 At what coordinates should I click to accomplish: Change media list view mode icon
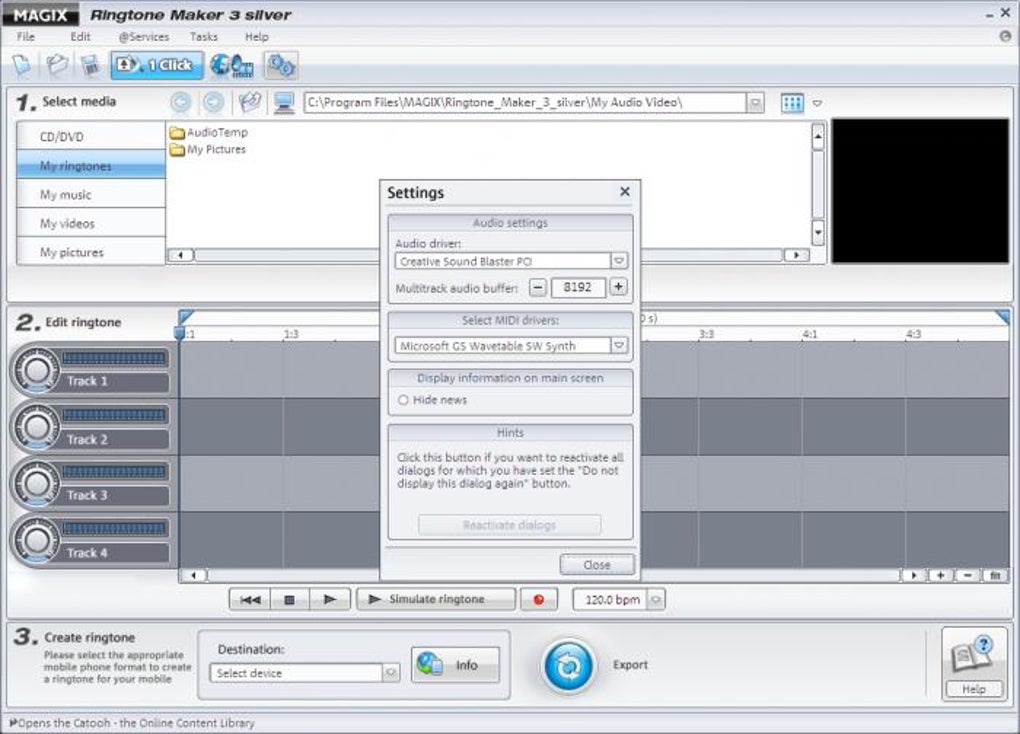[792, 103]
